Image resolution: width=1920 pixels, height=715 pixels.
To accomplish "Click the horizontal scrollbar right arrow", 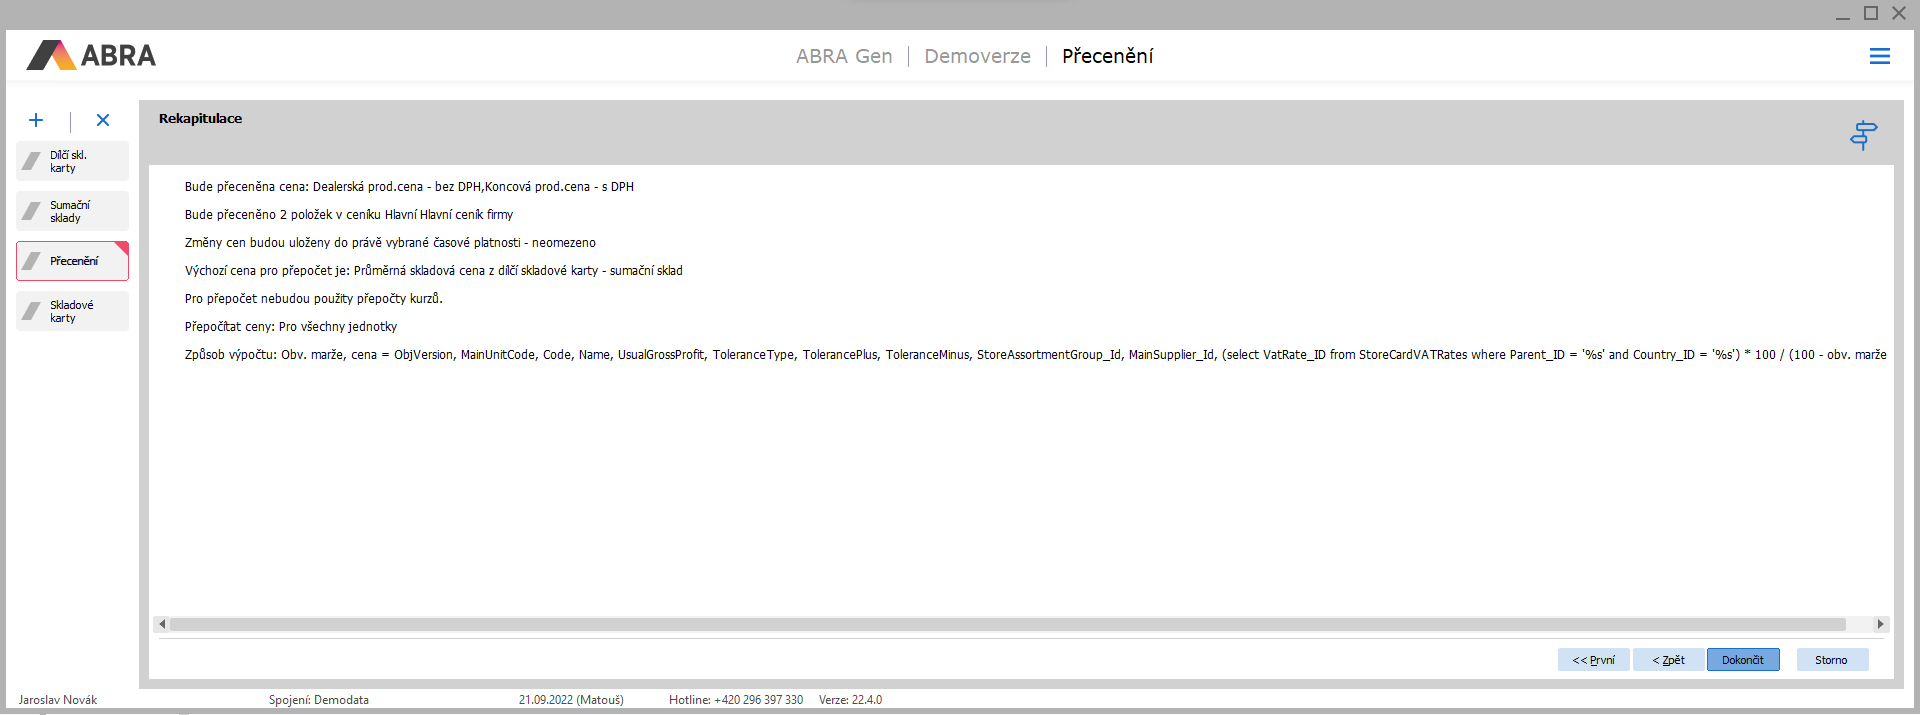I will pos(1880,624).
